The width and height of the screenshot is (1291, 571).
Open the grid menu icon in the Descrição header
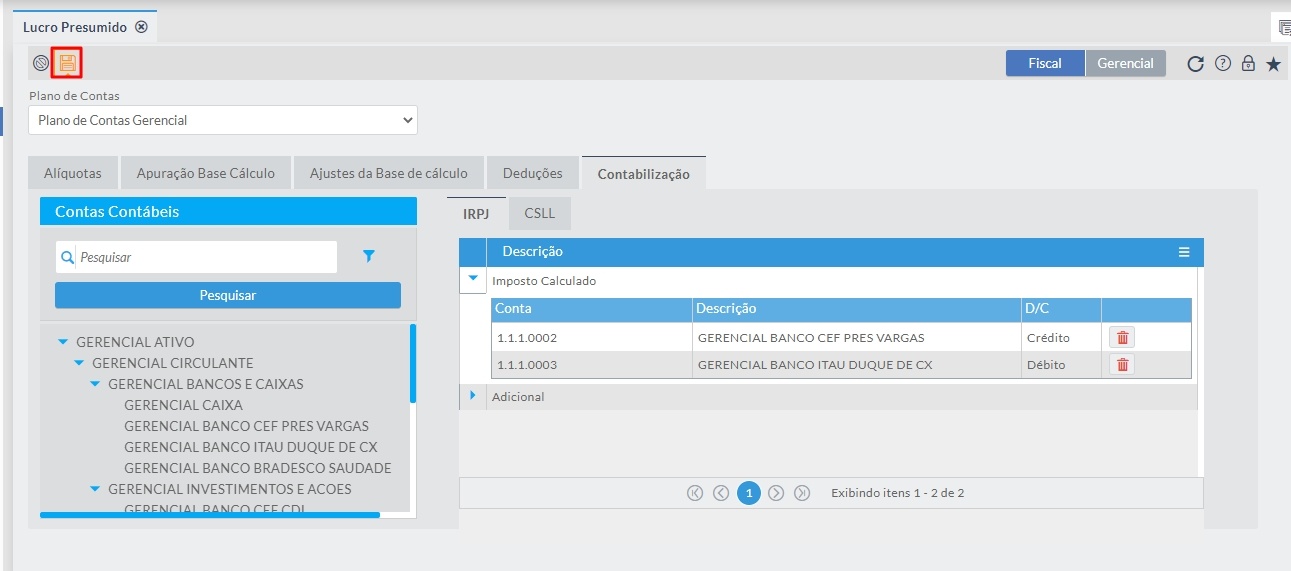[1184, 252]
